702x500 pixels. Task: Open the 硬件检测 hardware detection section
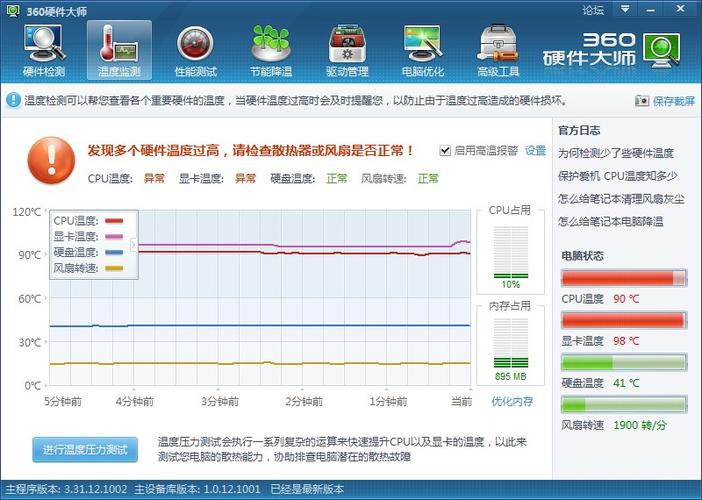tap(44, 51)
